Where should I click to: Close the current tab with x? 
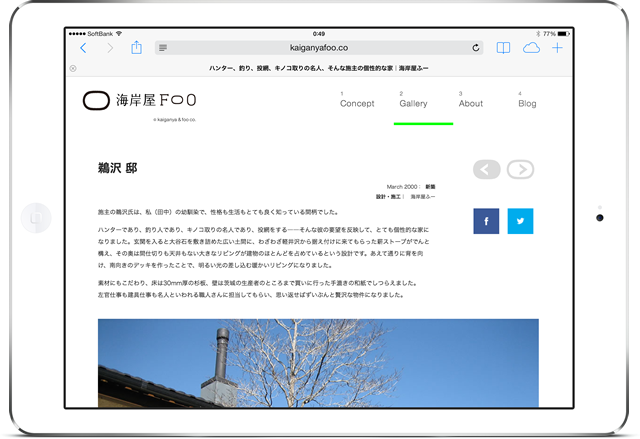(73, 68)
